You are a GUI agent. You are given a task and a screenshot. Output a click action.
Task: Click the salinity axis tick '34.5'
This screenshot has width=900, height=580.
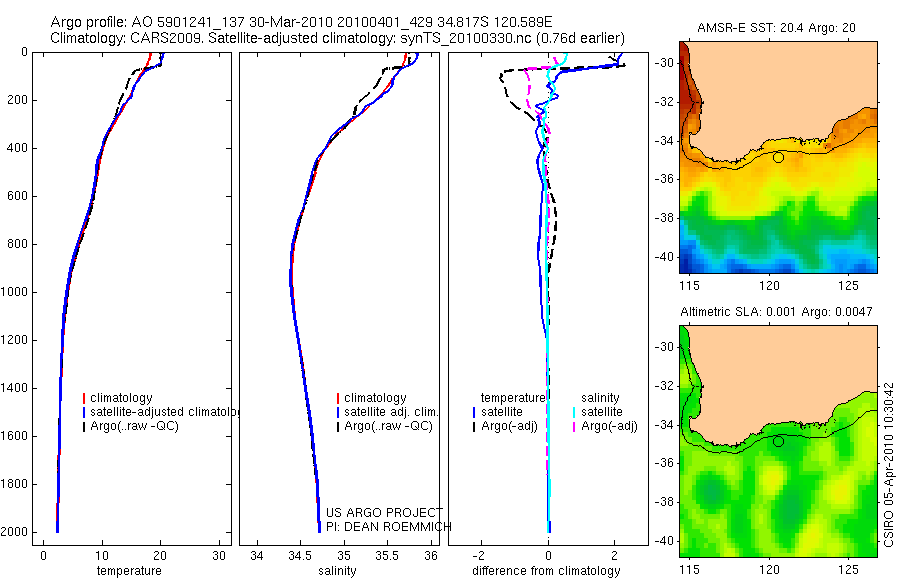pyautogui.click(x=298, y=556)
